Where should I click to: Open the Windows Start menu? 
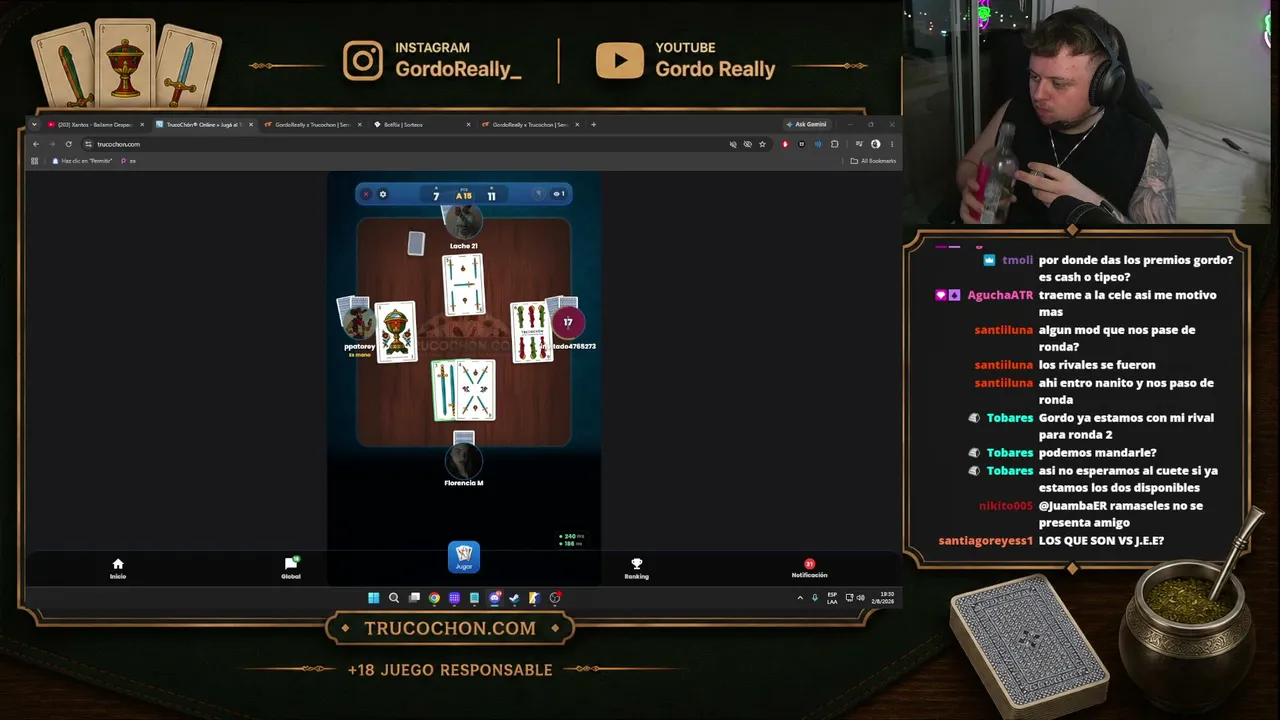[x=373, y=598]
